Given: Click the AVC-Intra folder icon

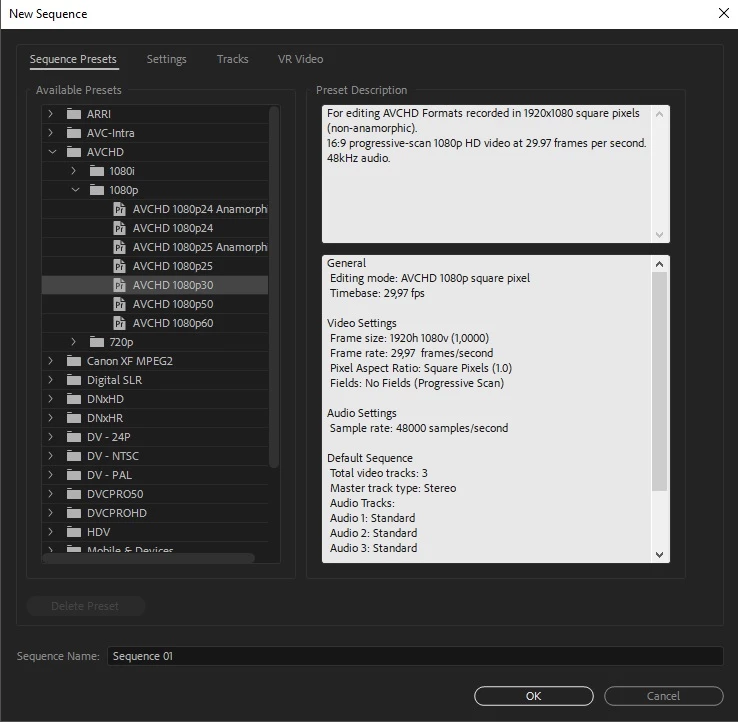Looking at the screenshot, I should (x=74, y=133).
